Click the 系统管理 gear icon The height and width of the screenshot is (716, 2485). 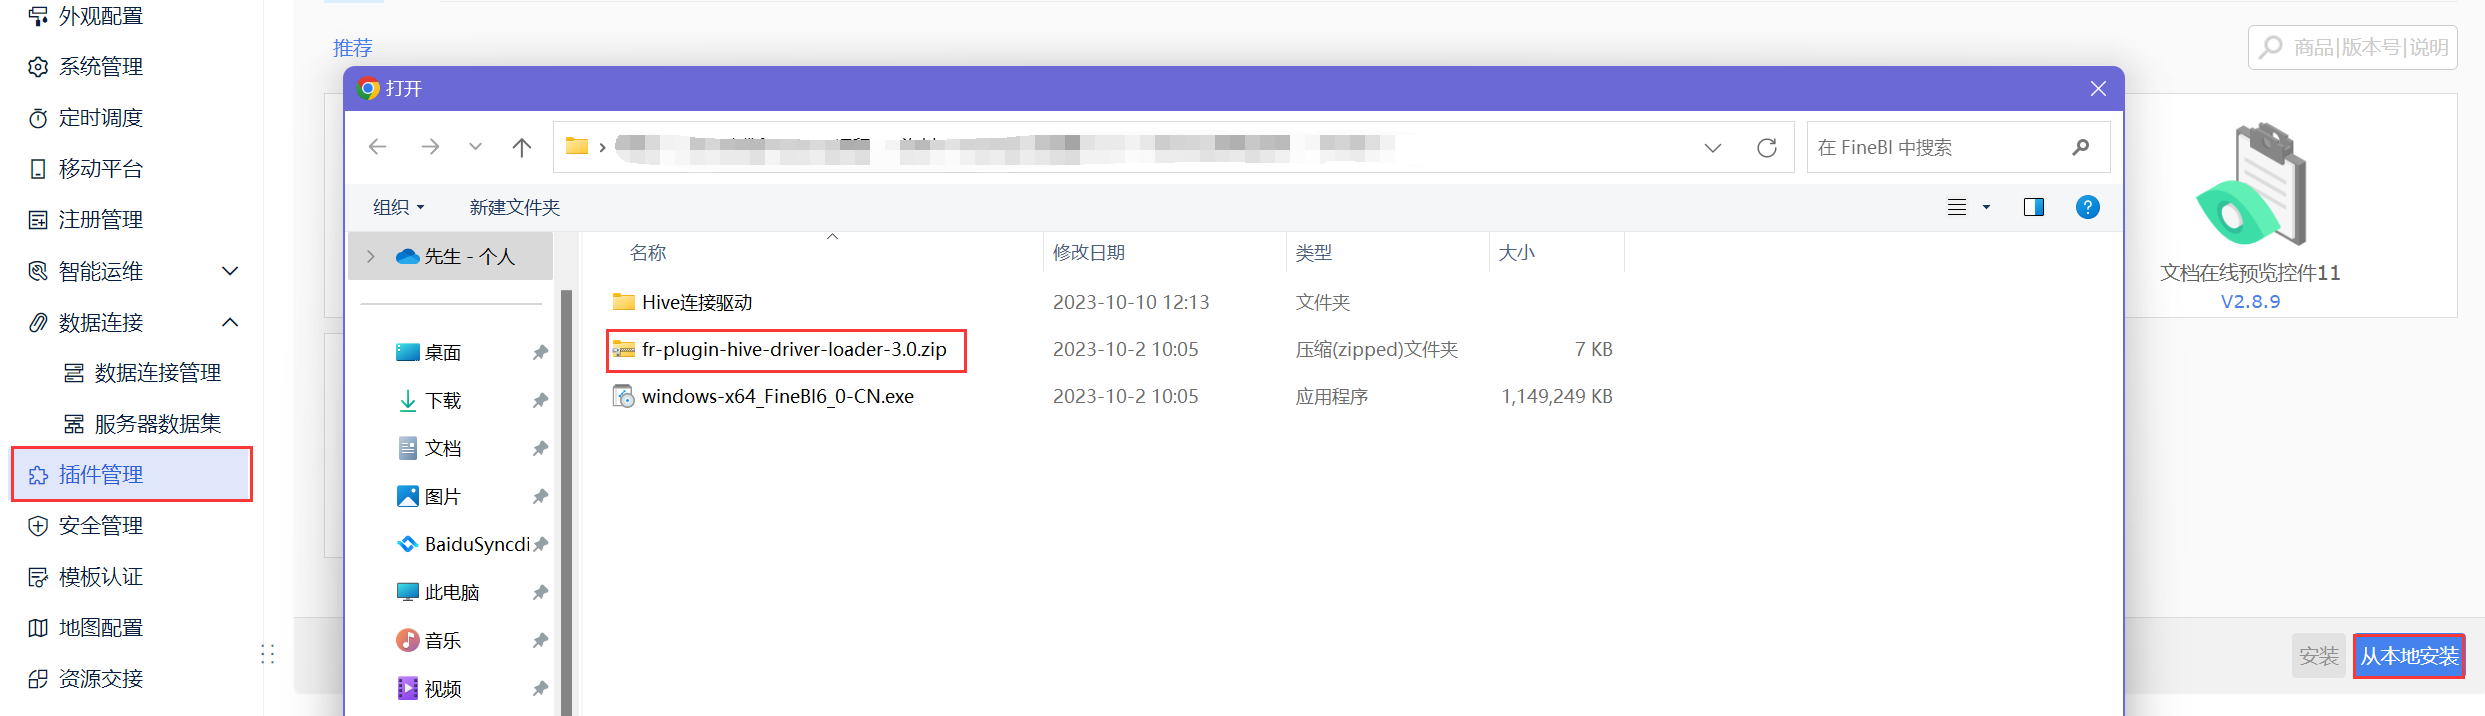point(38,67)
